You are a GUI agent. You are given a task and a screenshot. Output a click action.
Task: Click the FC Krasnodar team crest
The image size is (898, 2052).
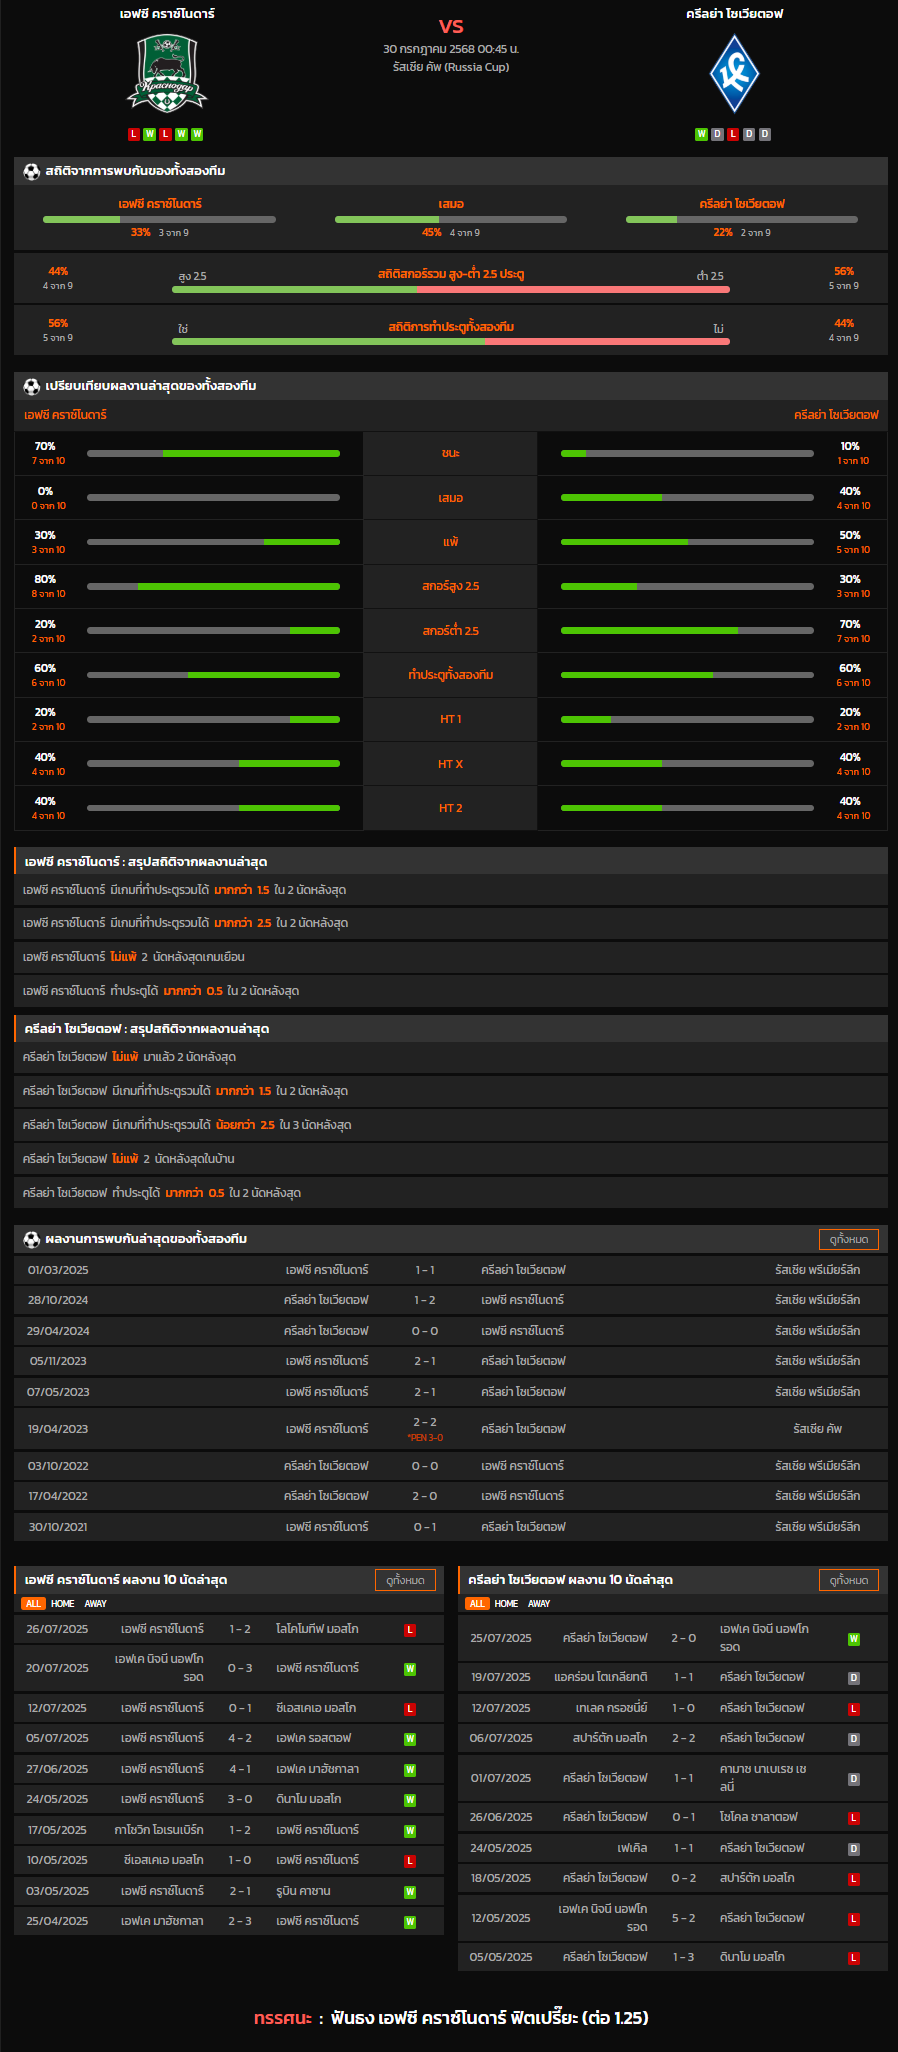(166, 73)
